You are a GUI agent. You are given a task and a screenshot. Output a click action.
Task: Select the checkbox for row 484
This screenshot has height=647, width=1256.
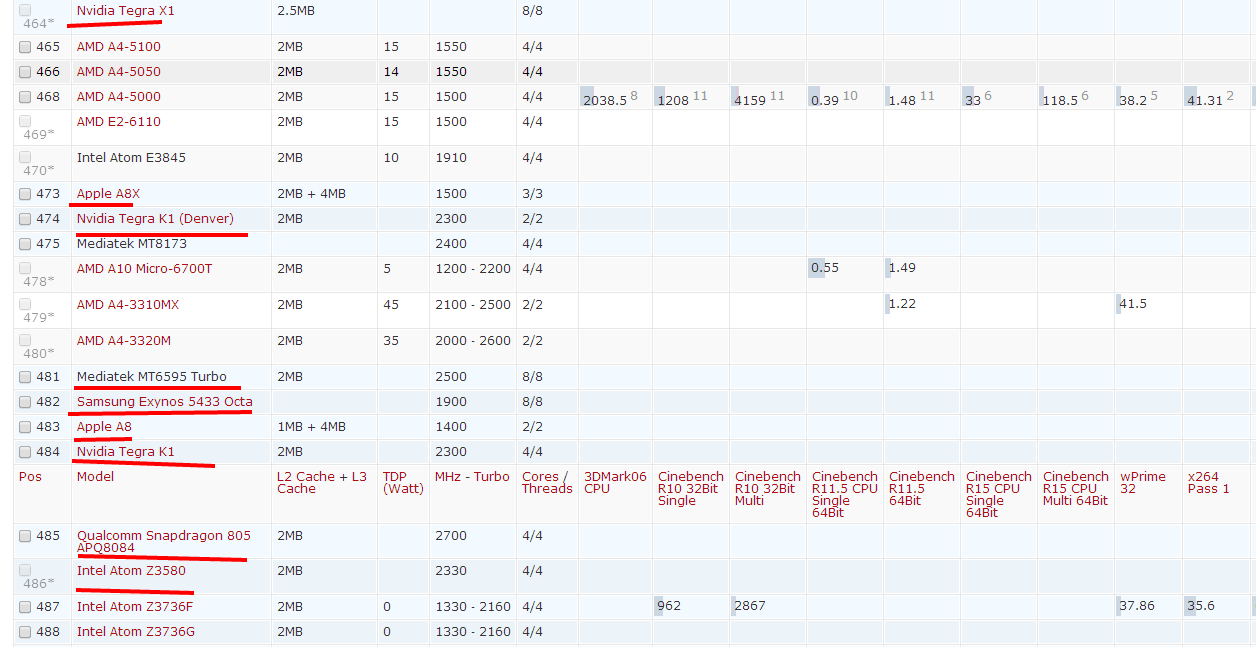click(x=25, y=452)
